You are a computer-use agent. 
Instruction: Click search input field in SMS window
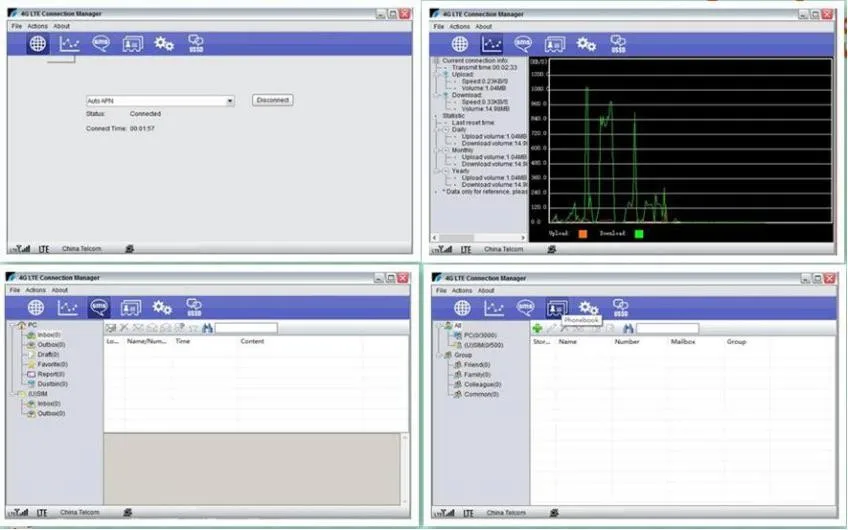coord(246,328)
